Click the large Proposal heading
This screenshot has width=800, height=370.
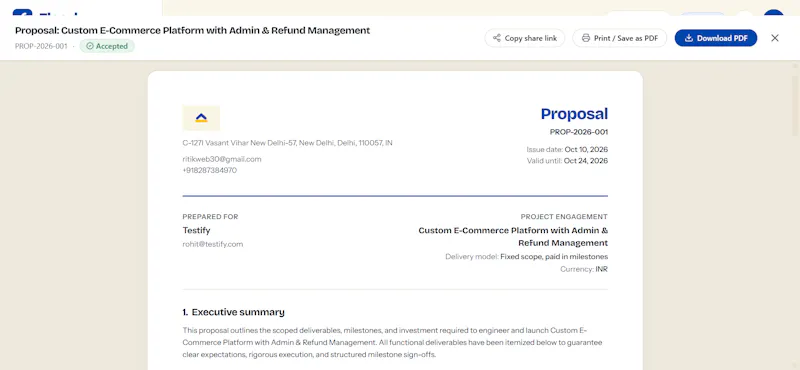pos(574,114)
